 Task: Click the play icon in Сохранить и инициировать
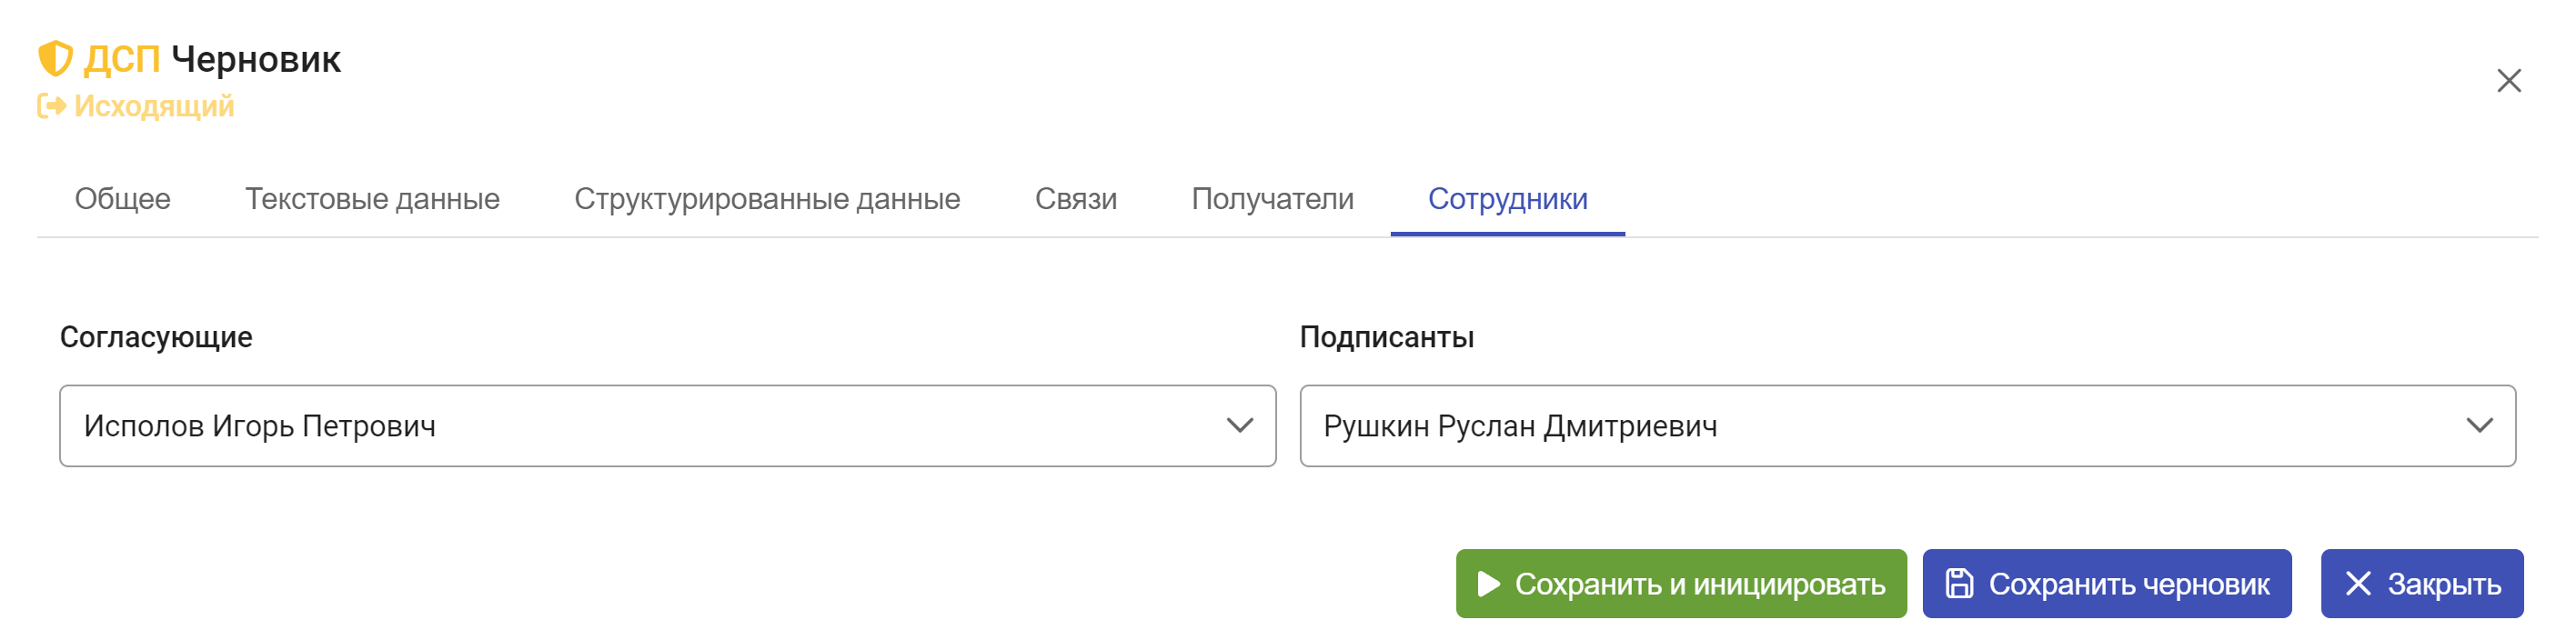point(1488,584)
